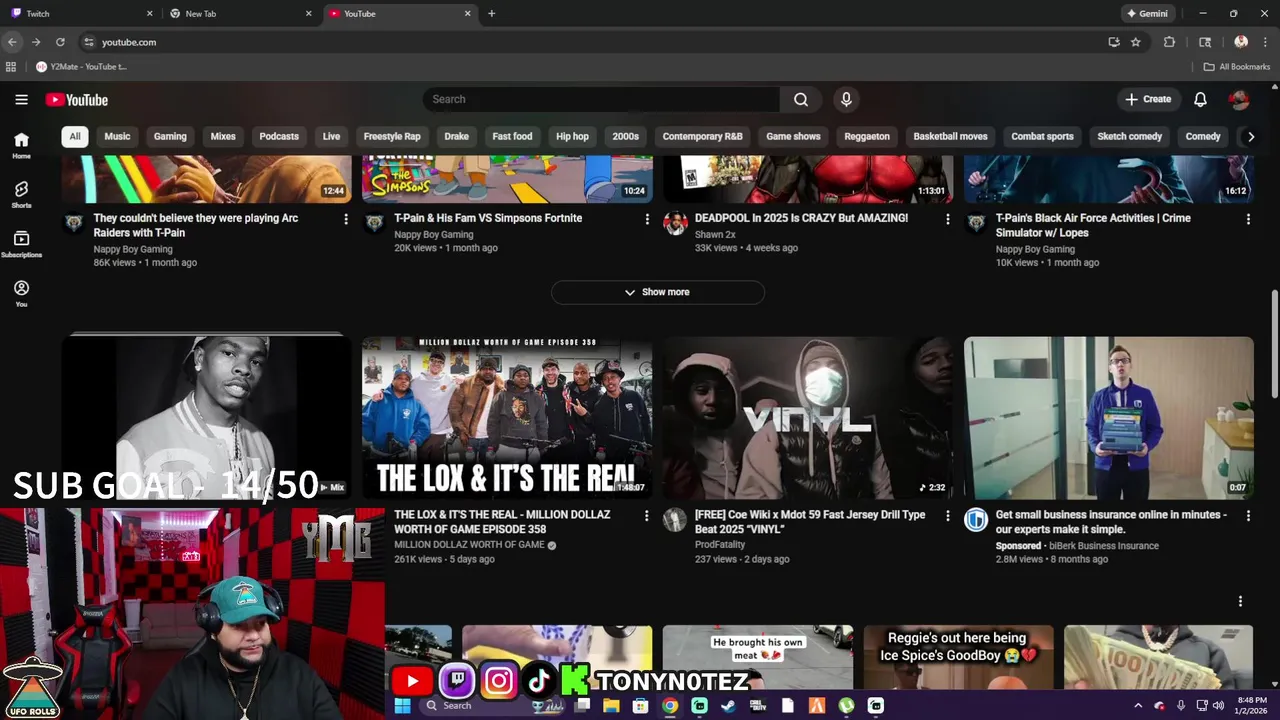Viewport: 1280px width, 720px height.
Task: Open options for VINYL beat video
Action: coord(948,516)
